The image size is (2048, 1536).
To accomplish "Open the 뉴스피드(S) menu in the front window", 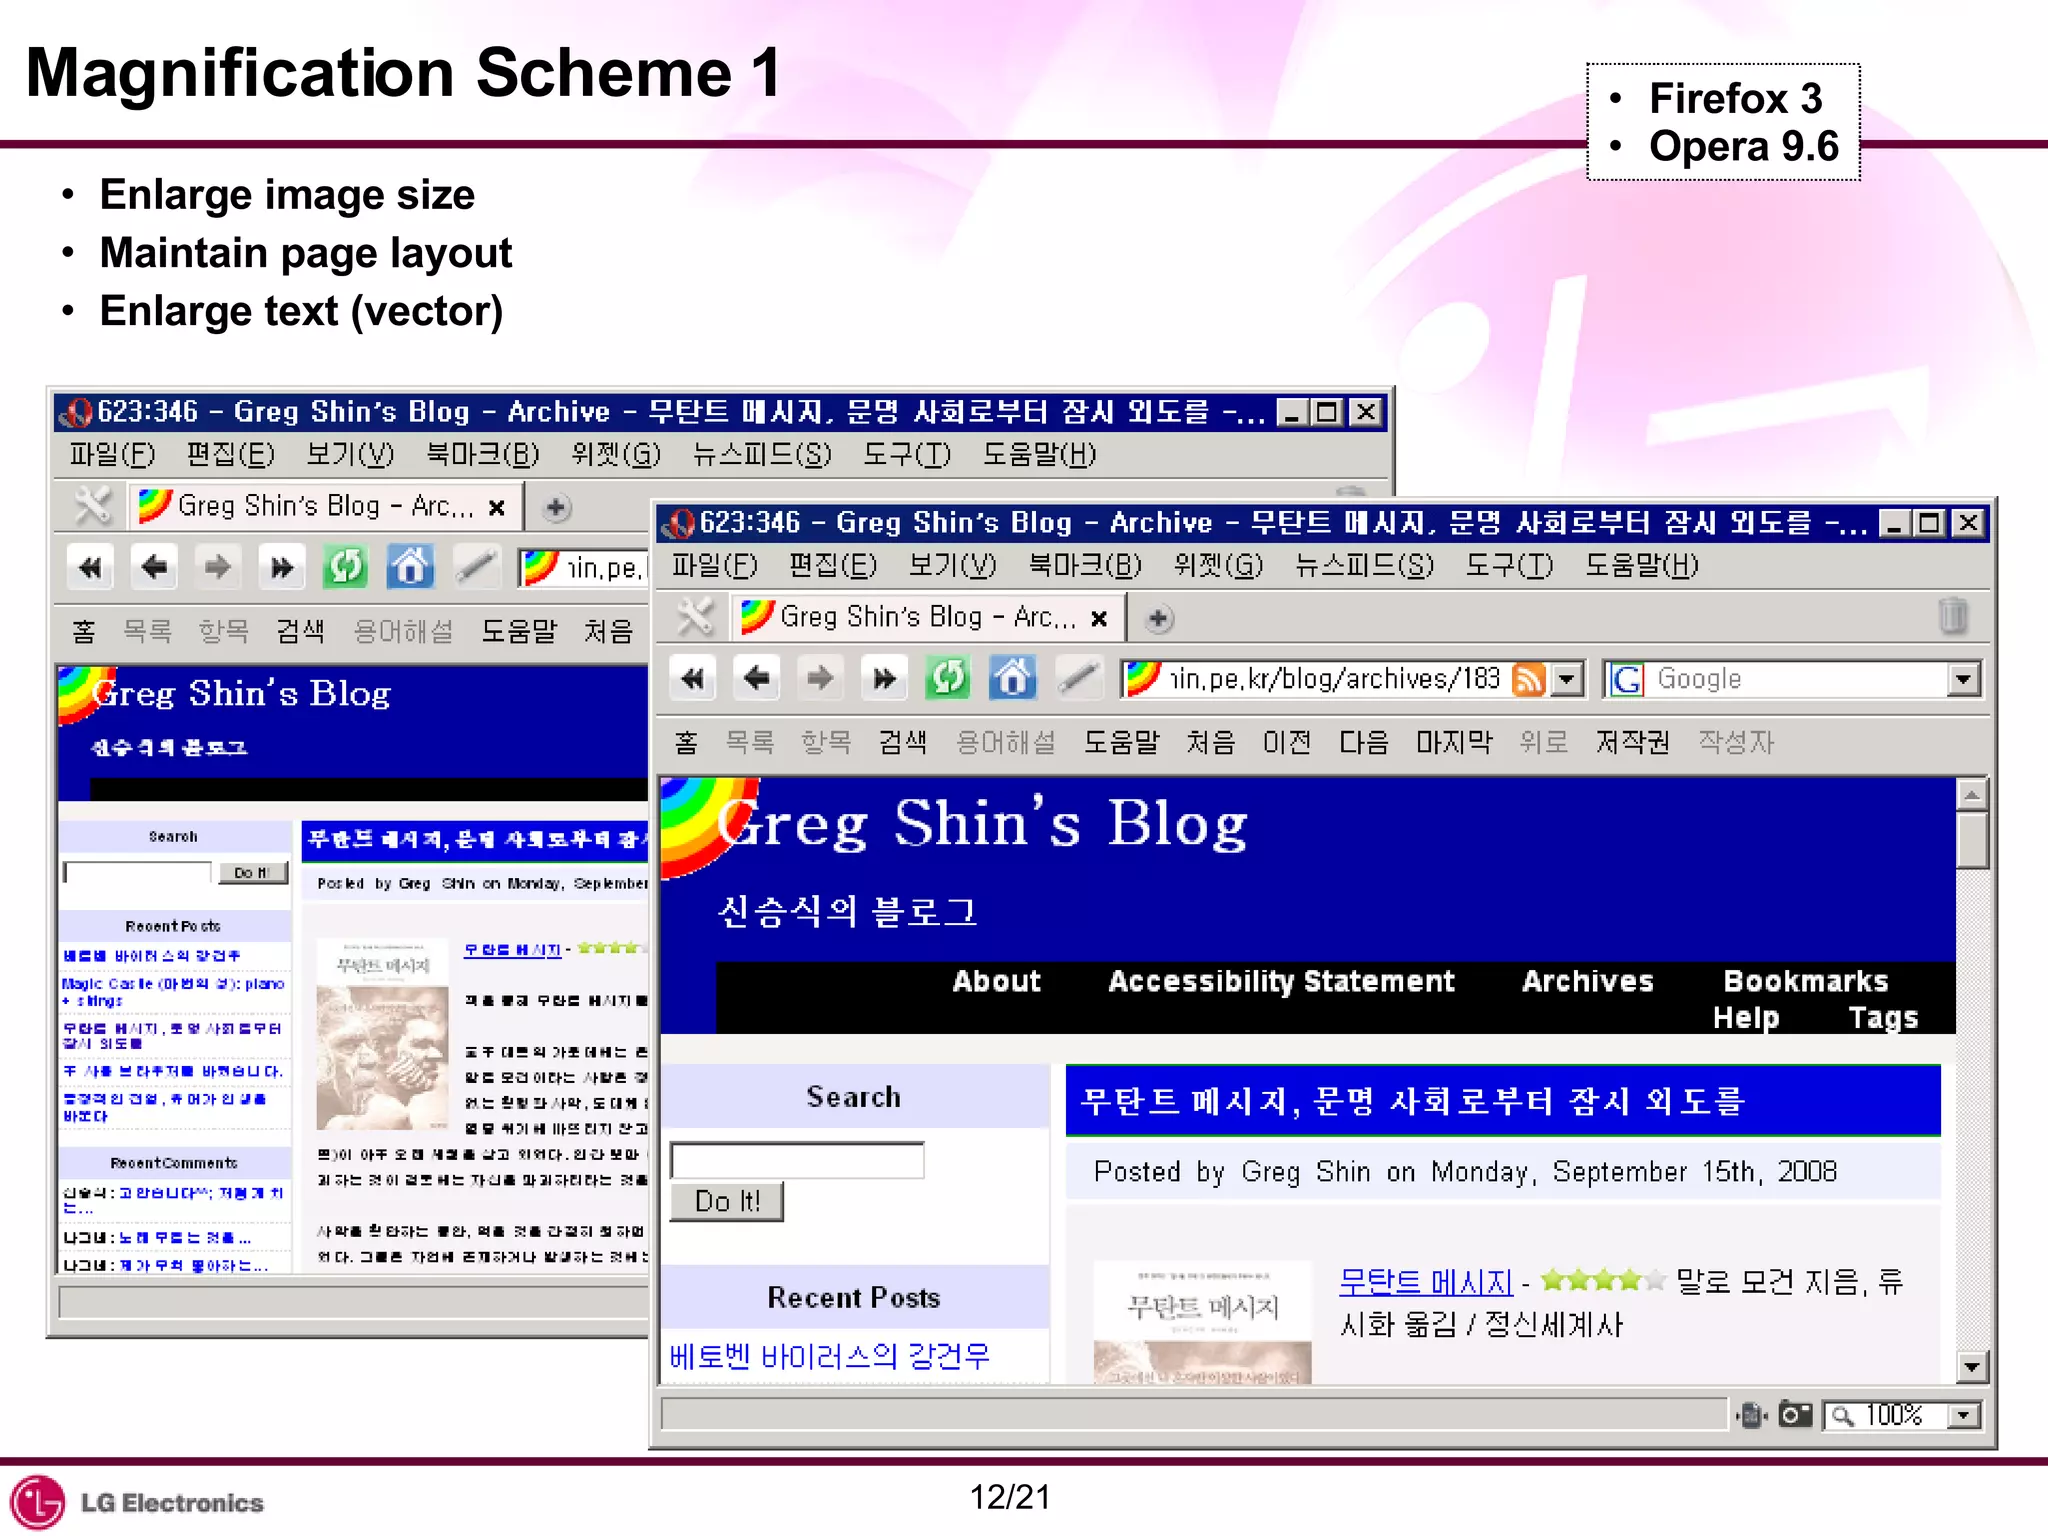I will tap(1364, 566).
